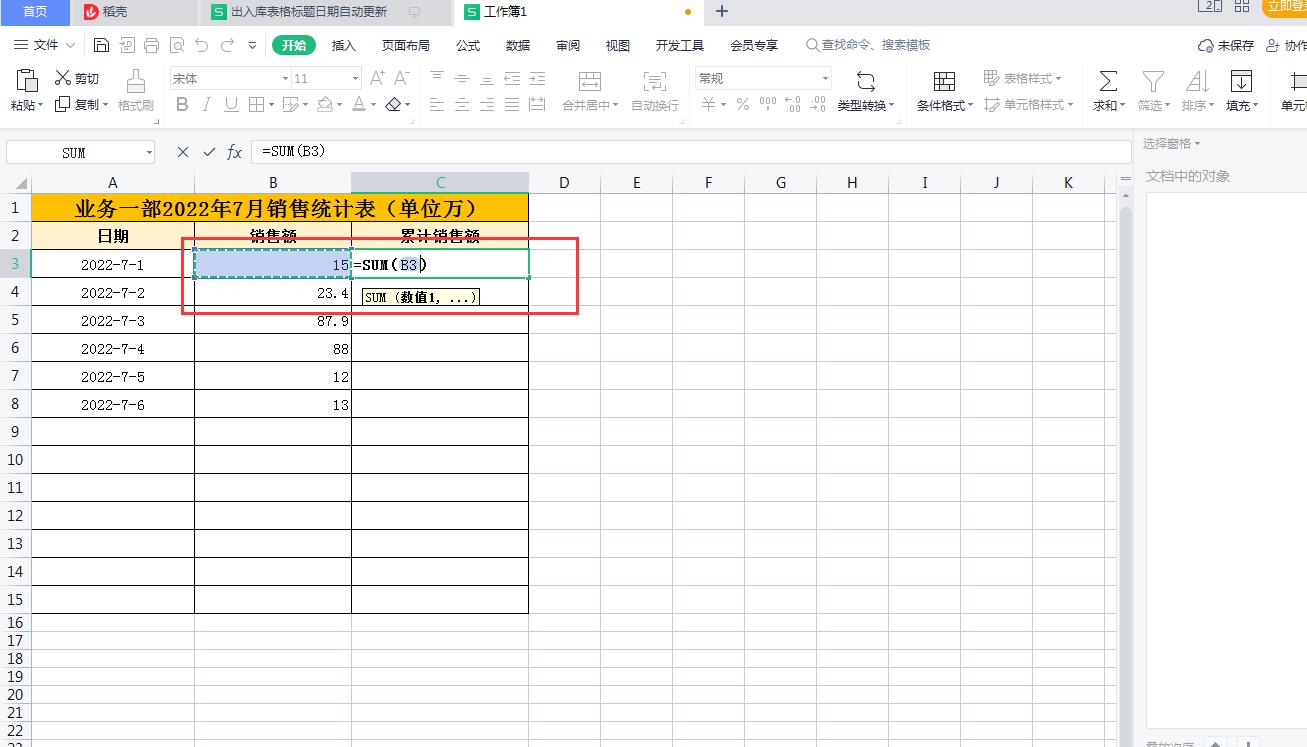The height and width of the screenshot is (747, 1307).
Task: Click the Home (首页) tab button
Action: [35, 12]
